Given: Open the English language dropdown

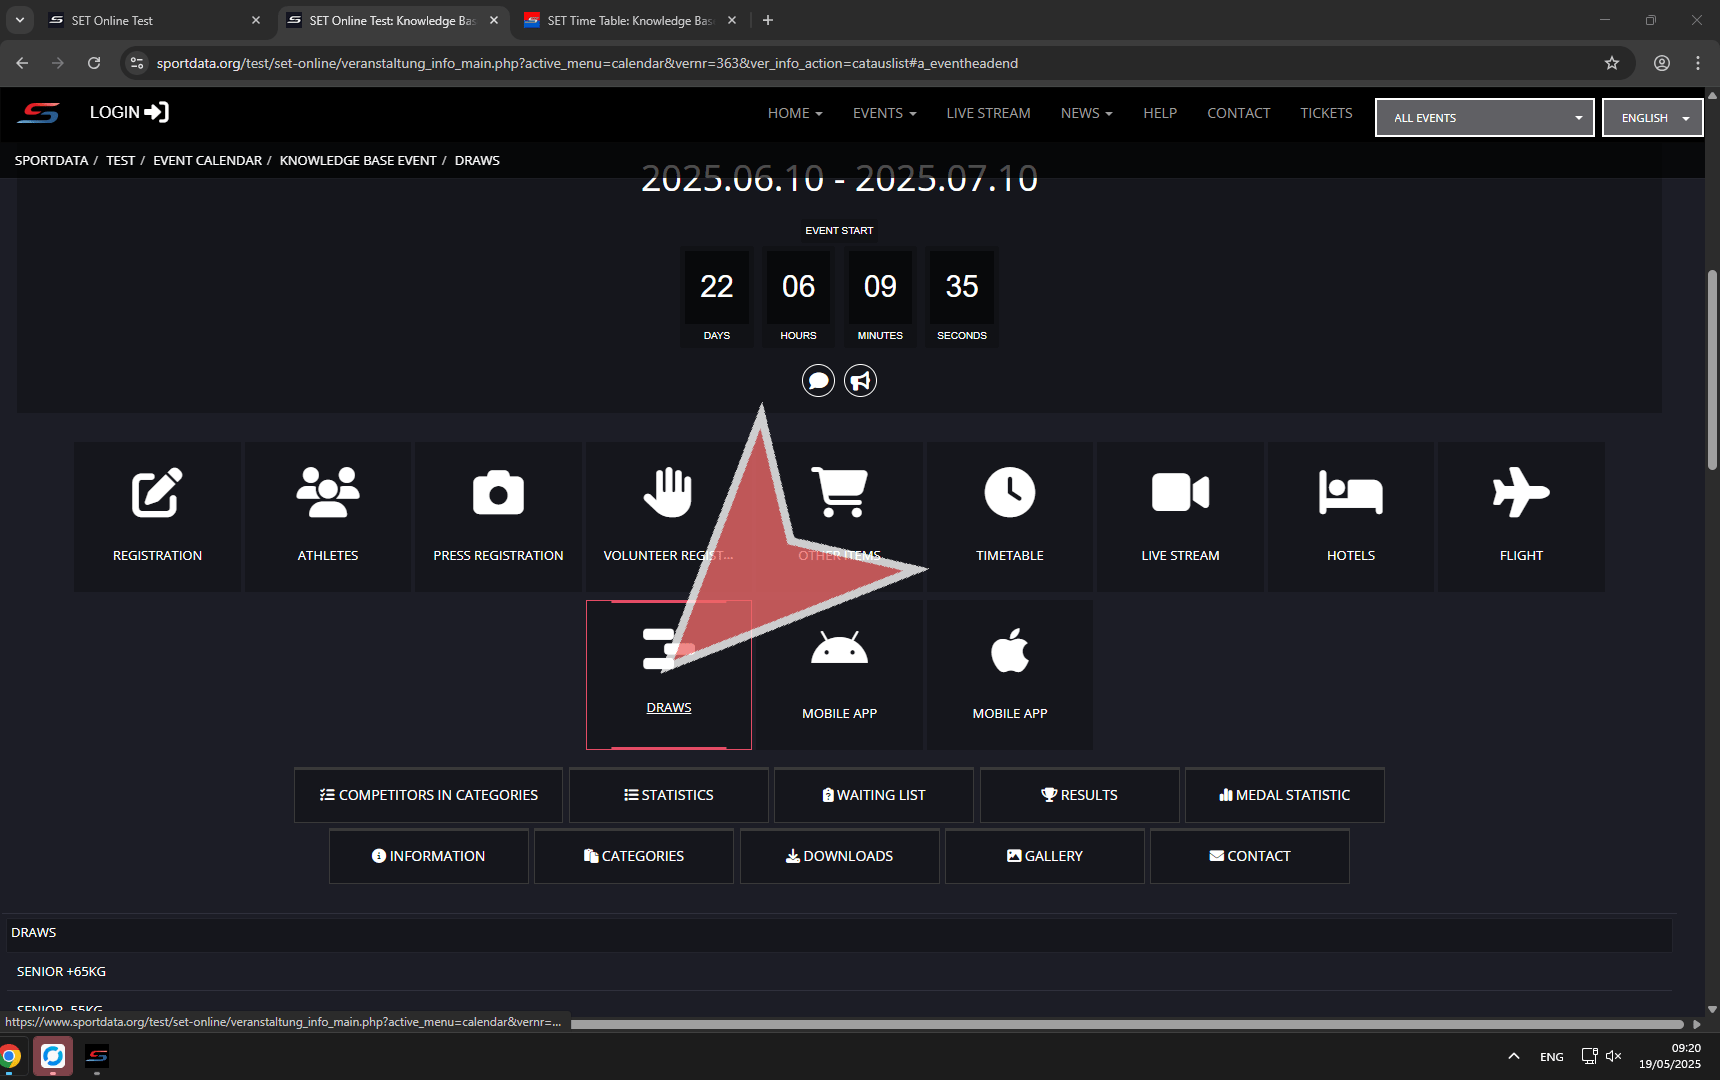Looking at the screenshot, I should point(1652,118).
